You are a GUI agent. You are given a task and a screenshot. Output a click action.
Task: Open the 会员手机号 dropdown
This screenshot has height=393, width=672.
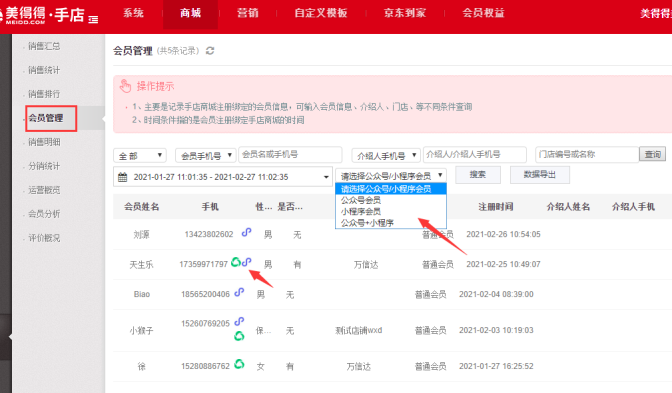206,155
